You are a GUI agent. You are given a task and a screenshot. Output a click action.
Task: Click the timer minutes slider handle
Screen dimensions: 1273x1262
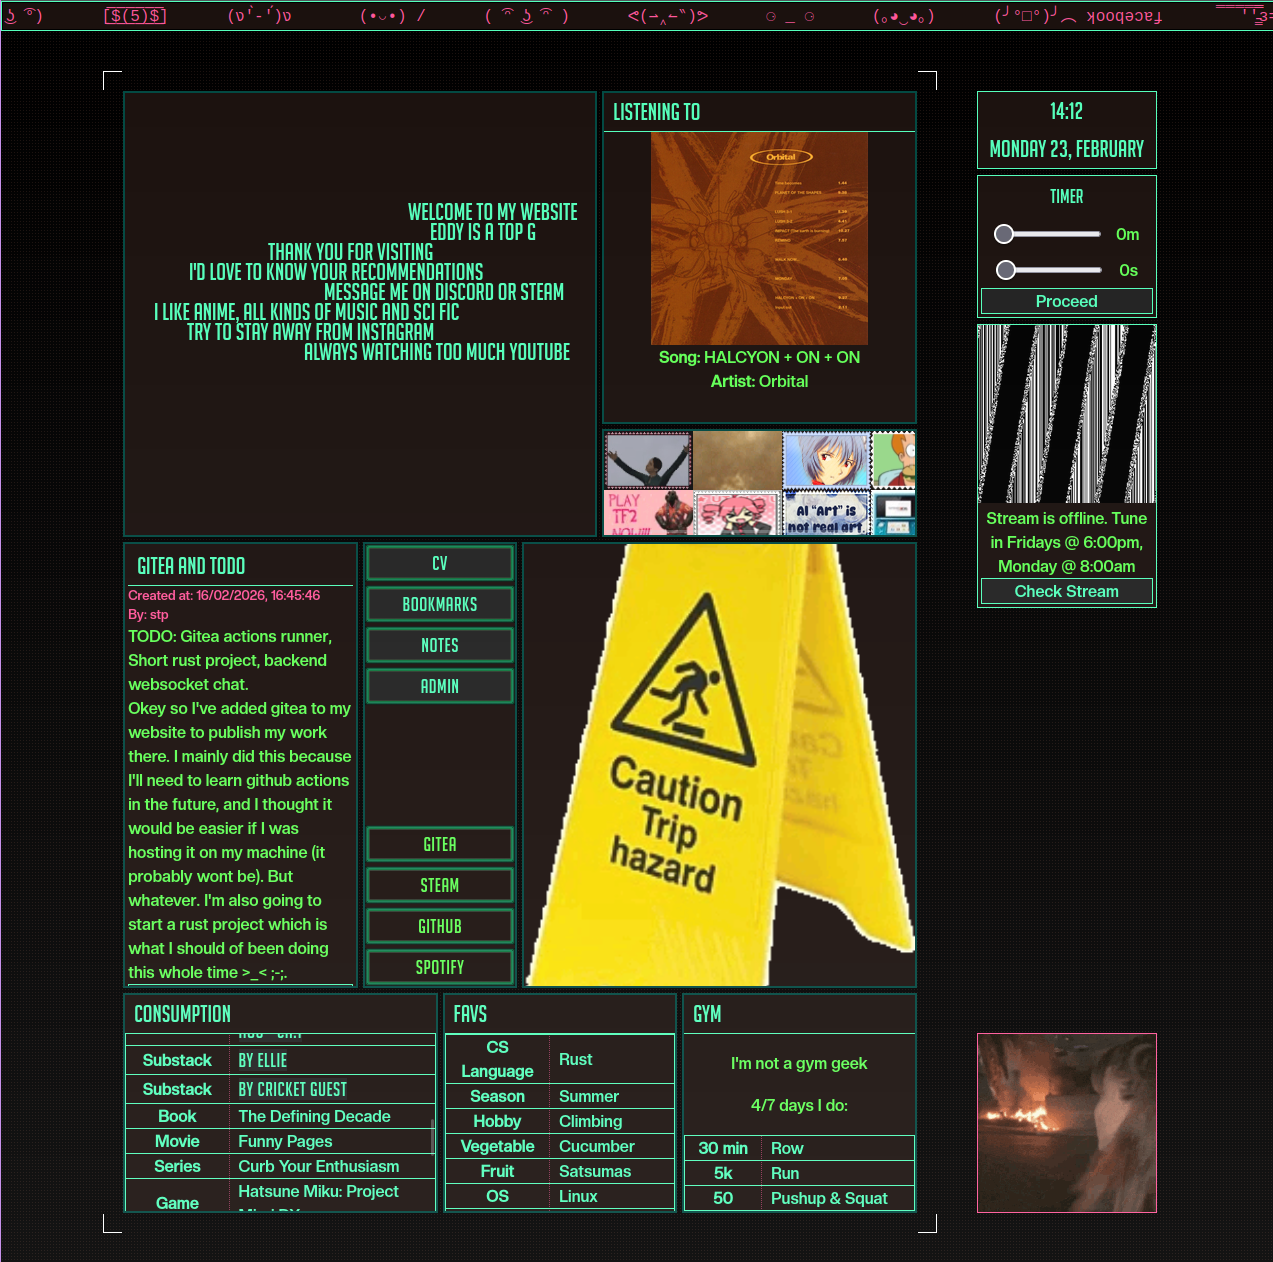[x=1004, y=234]
